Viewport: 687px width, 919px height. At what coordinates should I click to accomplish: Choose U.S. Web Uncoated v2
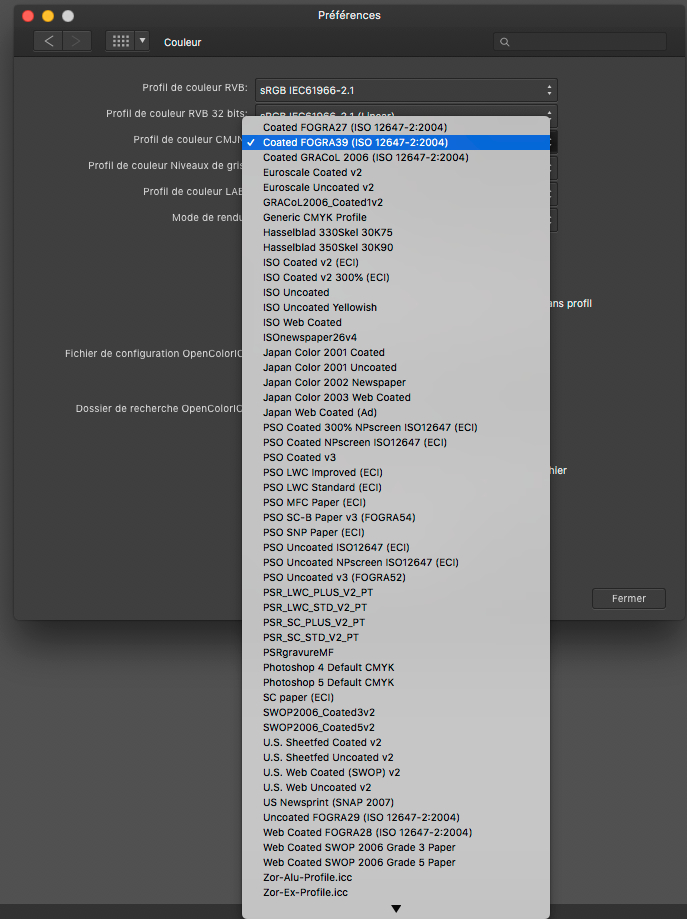click(396, 788)
